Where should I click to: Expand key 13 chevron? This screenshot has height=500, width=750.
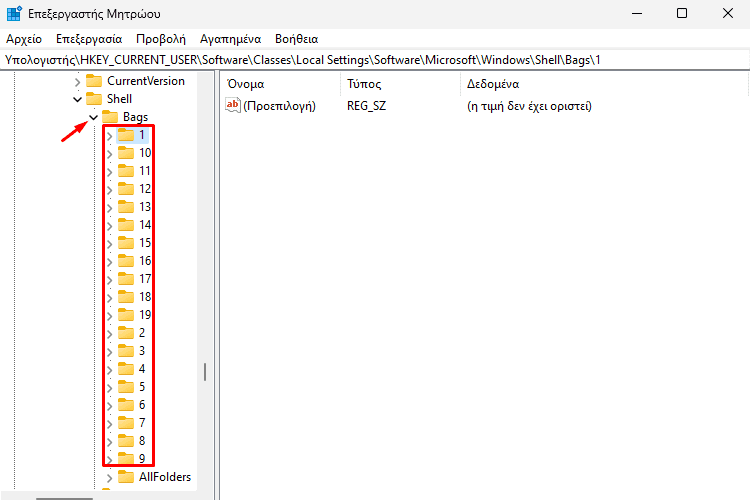[x=110, y=208]
